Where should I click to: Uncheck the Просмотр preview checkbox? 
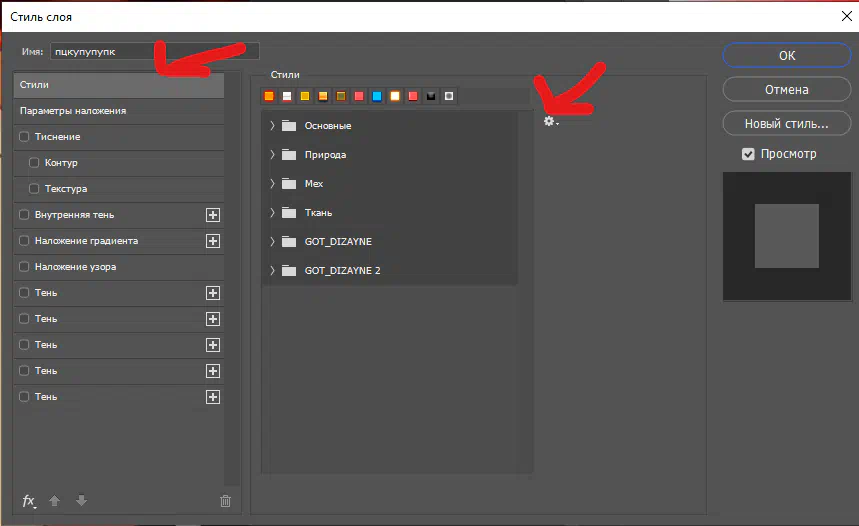[x=748, y=154]
